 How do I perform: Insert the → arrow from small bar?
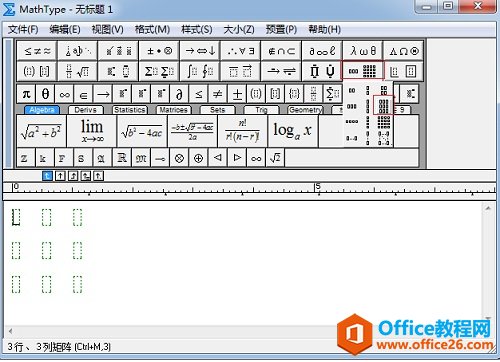click(103, 94)
